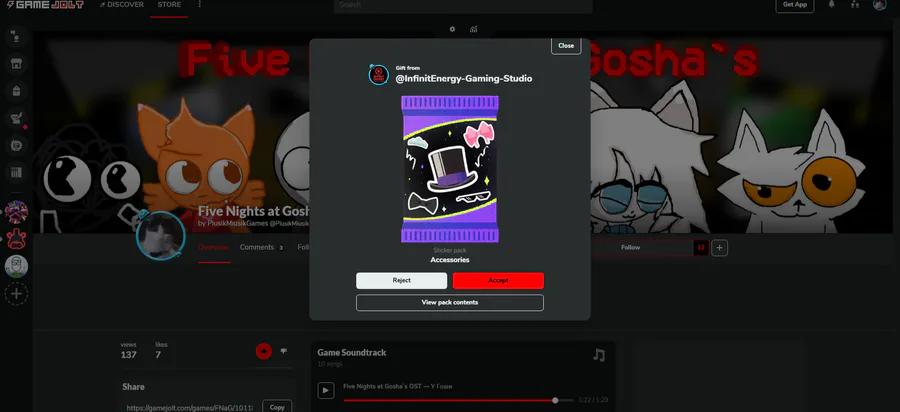Screen dimensions: 900x412
Task: Open the Discover section
Action: coord(121,5)
